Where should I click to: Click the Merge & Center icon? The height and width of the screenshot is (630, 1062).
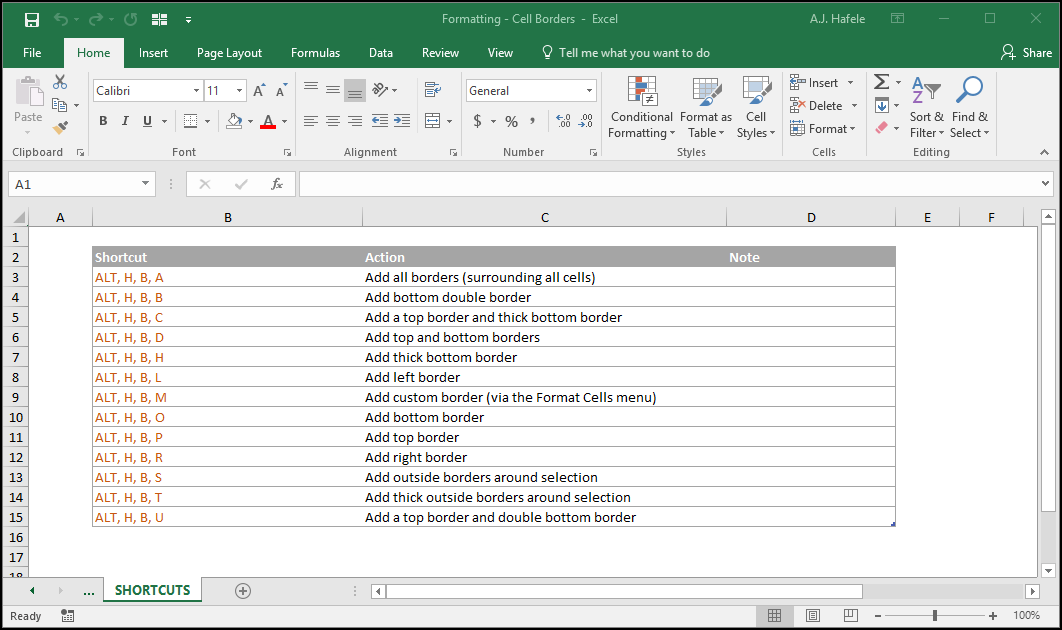point(433,121)
